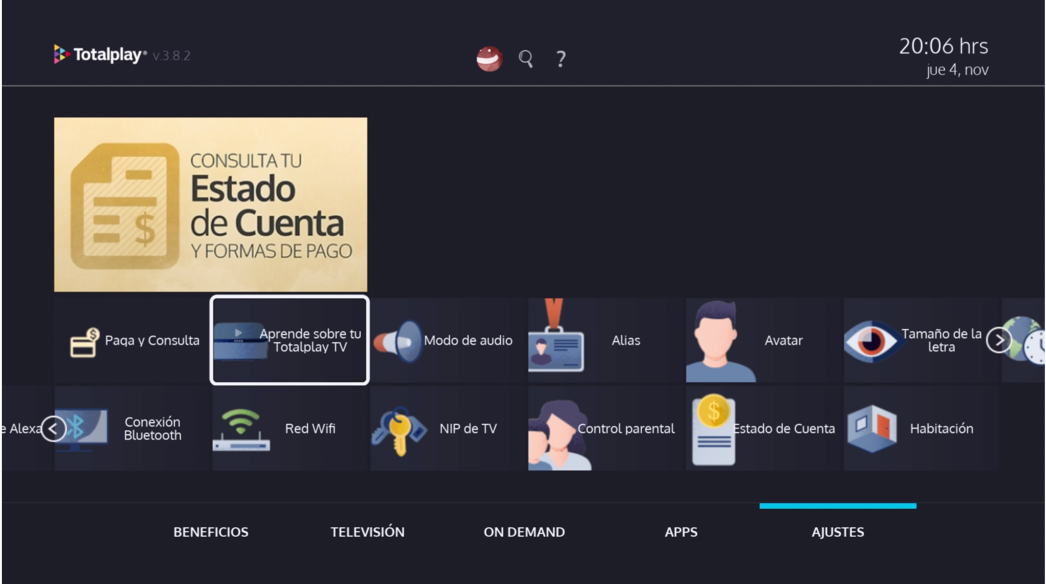1046x584 pixels.
Task: Select the Paga y Consulta tile
Action: pos(132,340)
